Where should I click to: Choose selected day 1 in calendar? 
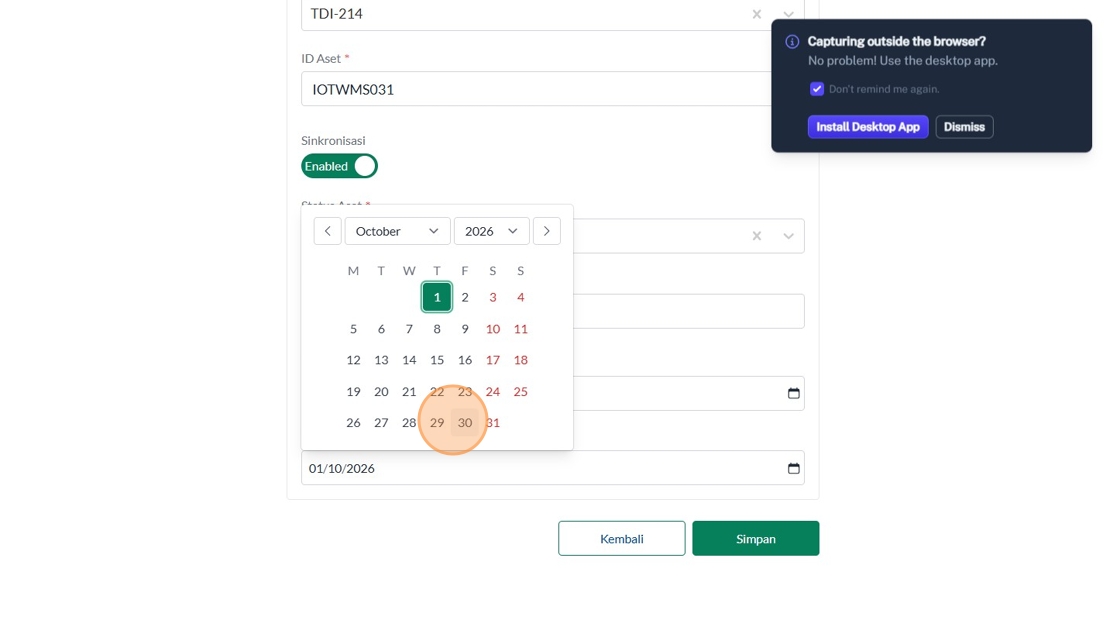pyautogui.click(x=437, y=297)
